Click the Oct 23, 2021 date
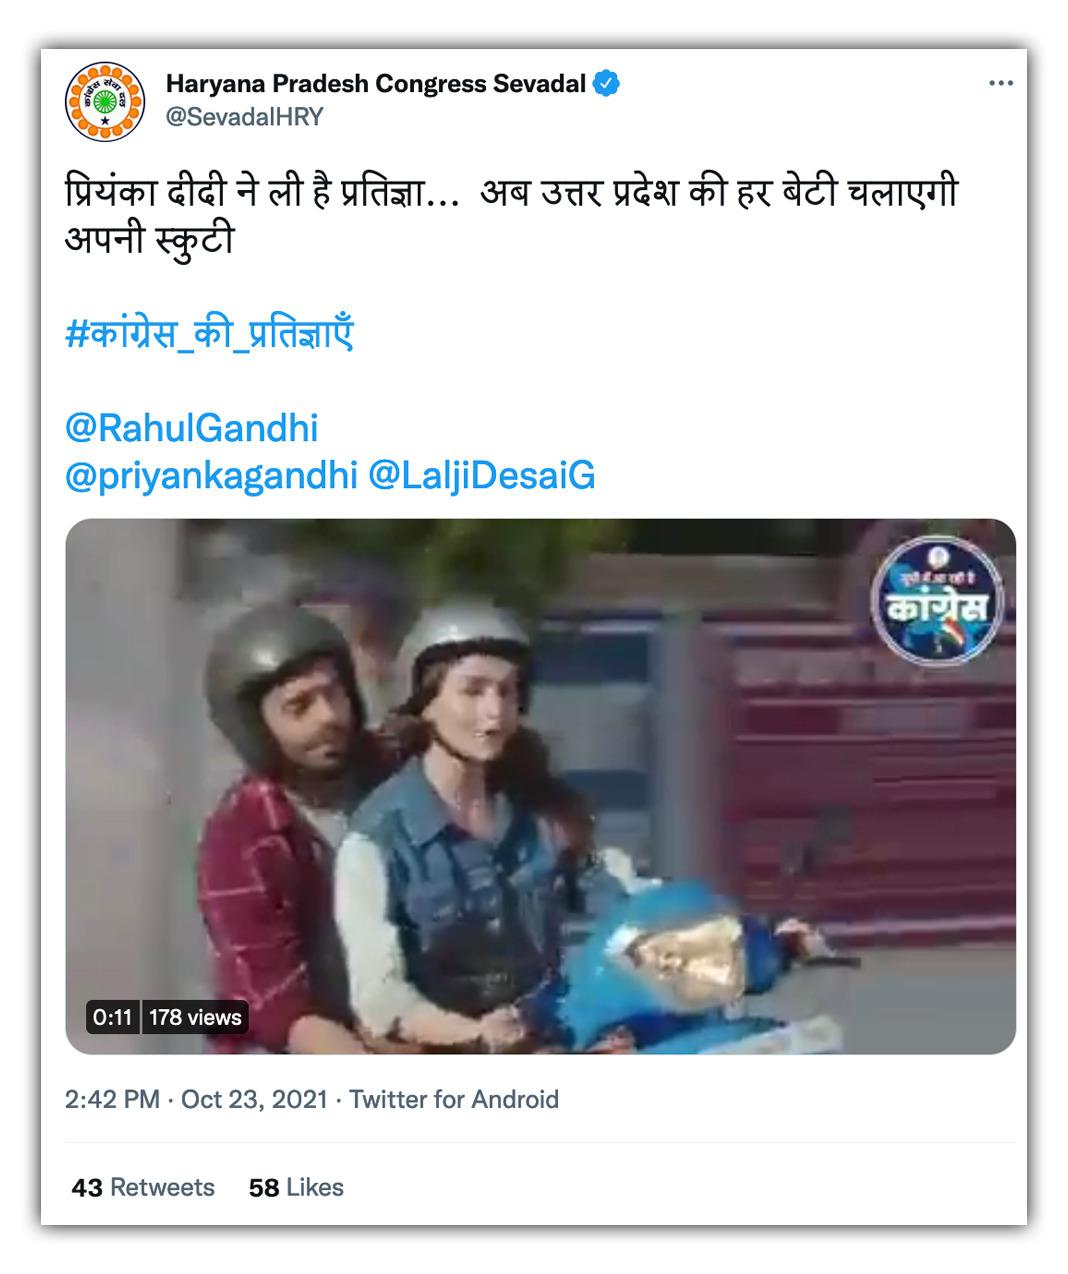1068x1274 pixels. 254,1100
